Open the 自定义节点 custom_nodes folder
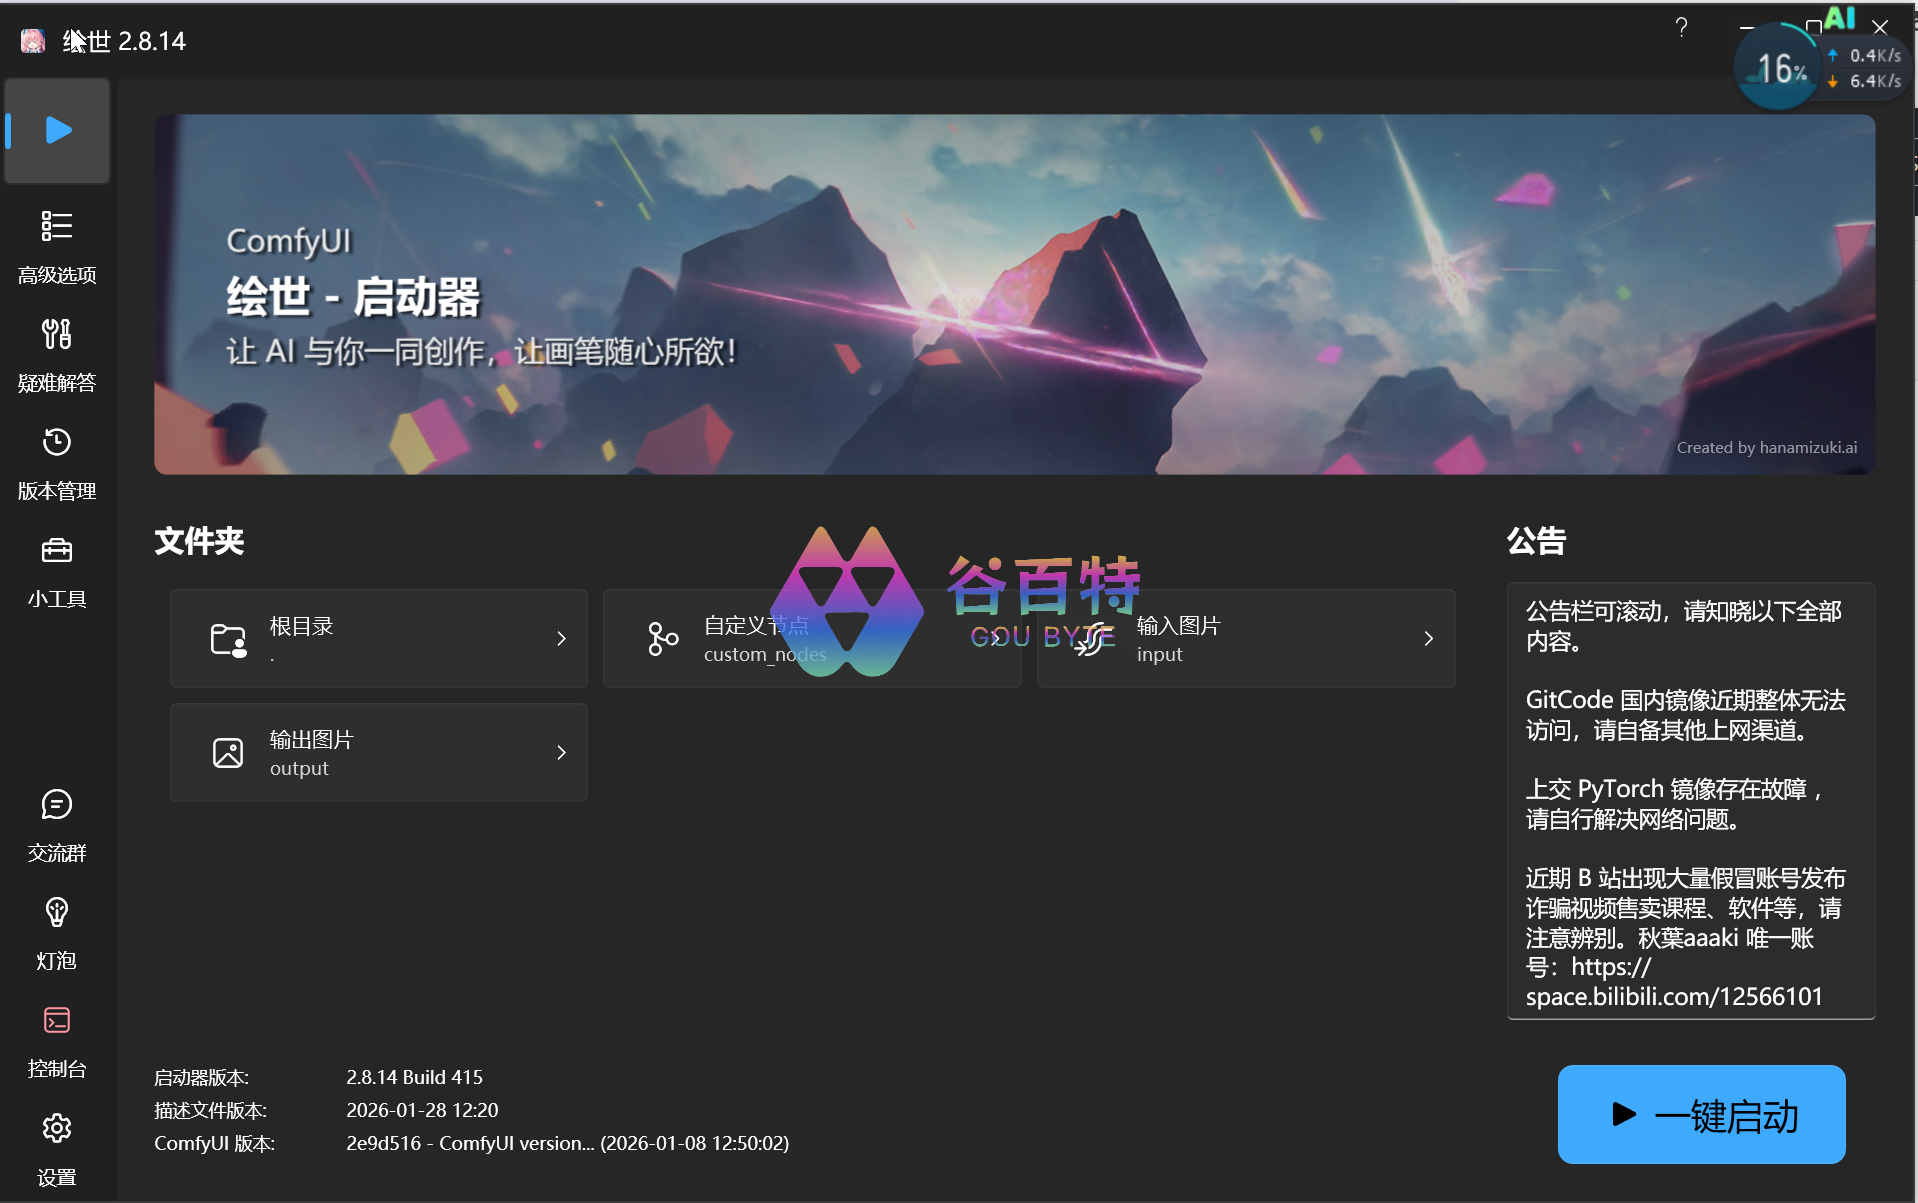 point(811,639)
